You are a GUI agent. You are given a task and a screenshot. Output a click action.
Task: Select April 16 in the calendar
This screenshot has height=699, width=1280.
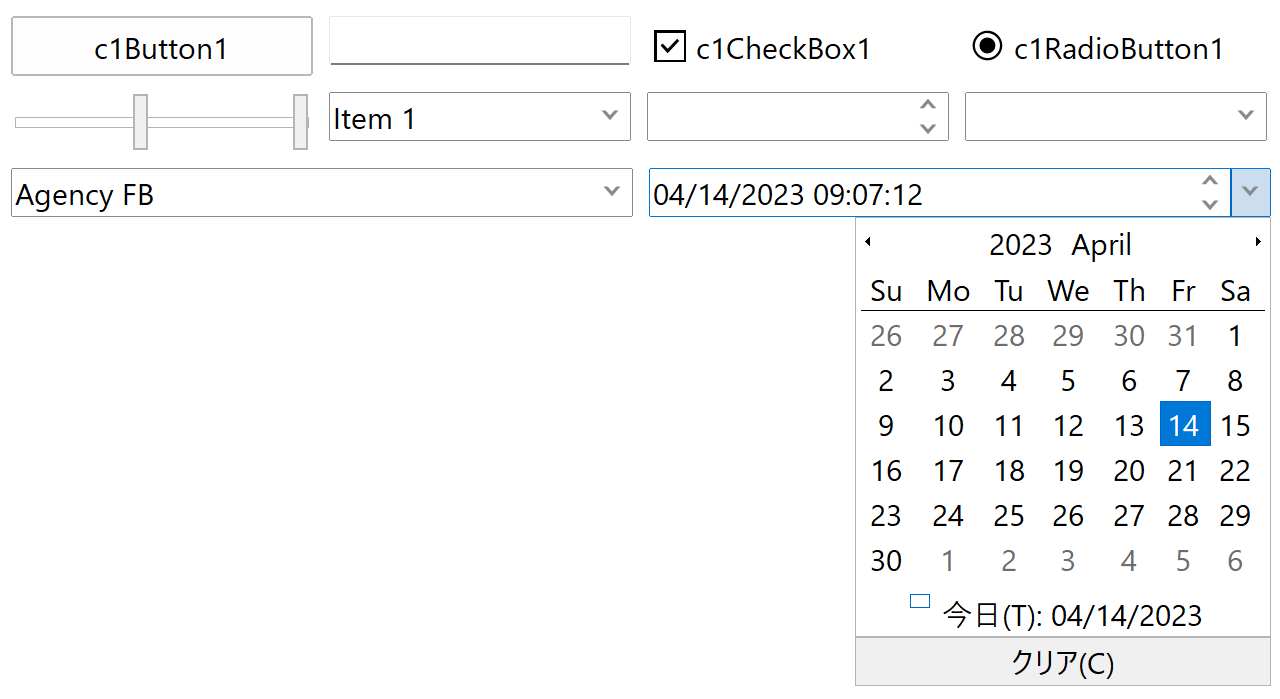click(886, 471)
